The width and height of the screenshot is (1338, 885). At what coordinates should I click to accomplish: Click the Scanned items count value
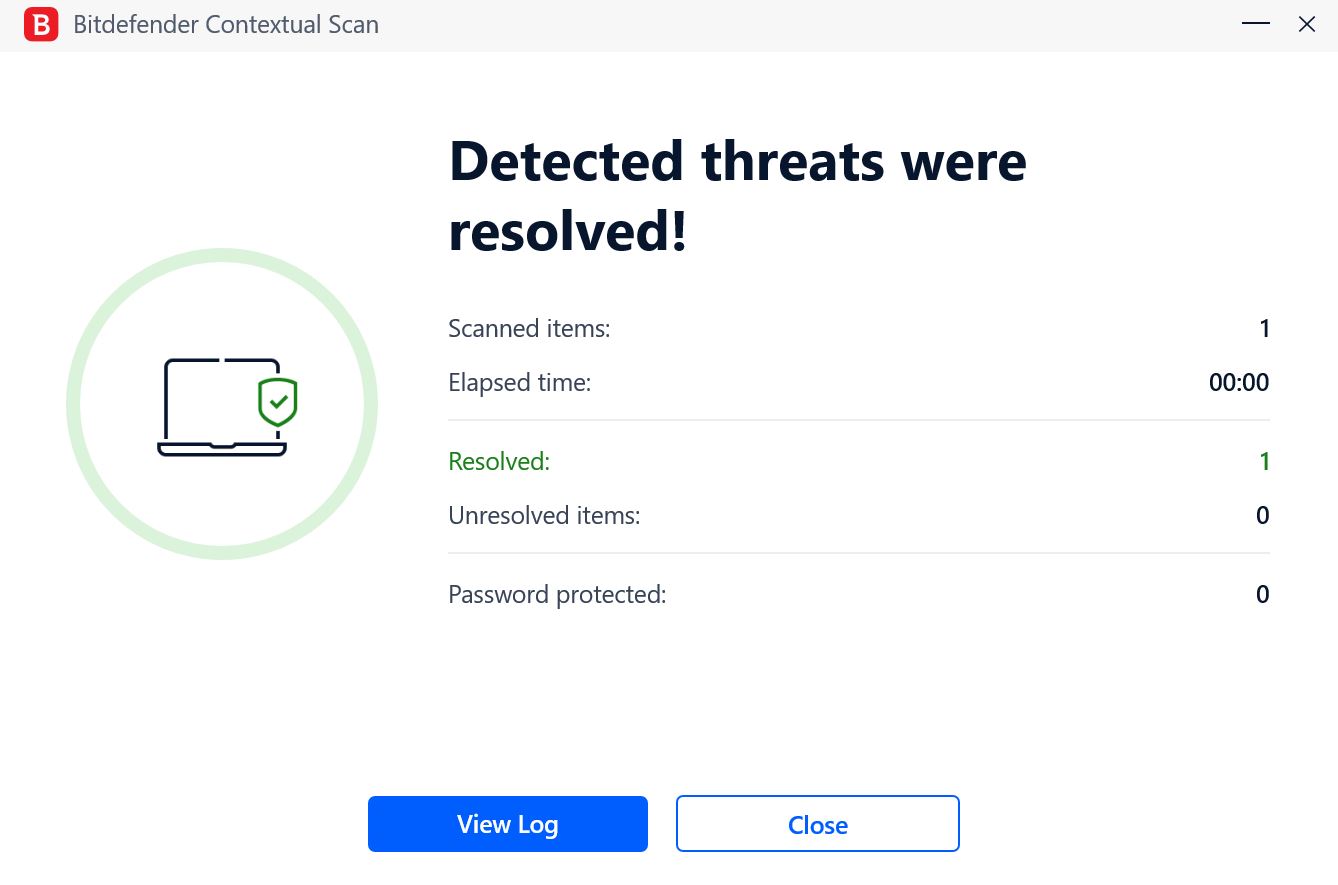pos(1265,328)
